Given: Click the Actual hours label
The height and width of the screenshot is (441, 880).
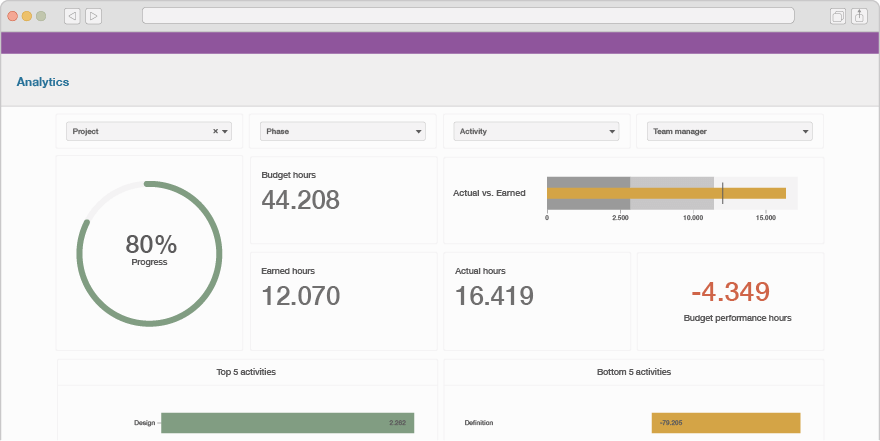Looking at the screenshot, I should tap(480, 271).
